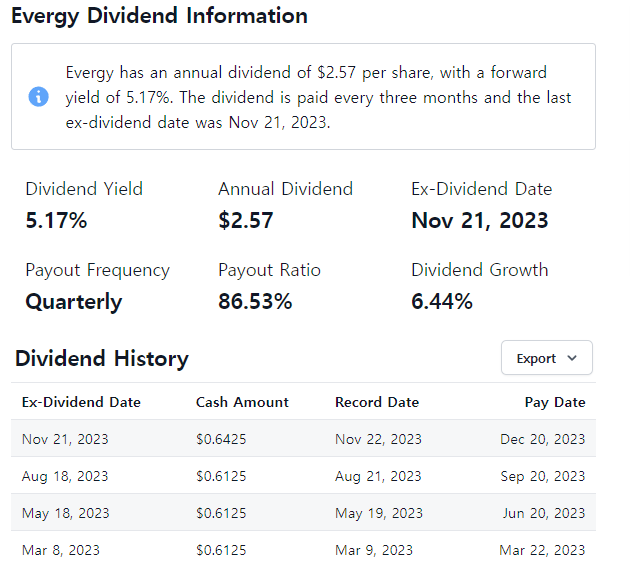Click the $2.57 Annual Dividend value
Viewport: 630px width, 561px height.
click(x=246, y=221)
